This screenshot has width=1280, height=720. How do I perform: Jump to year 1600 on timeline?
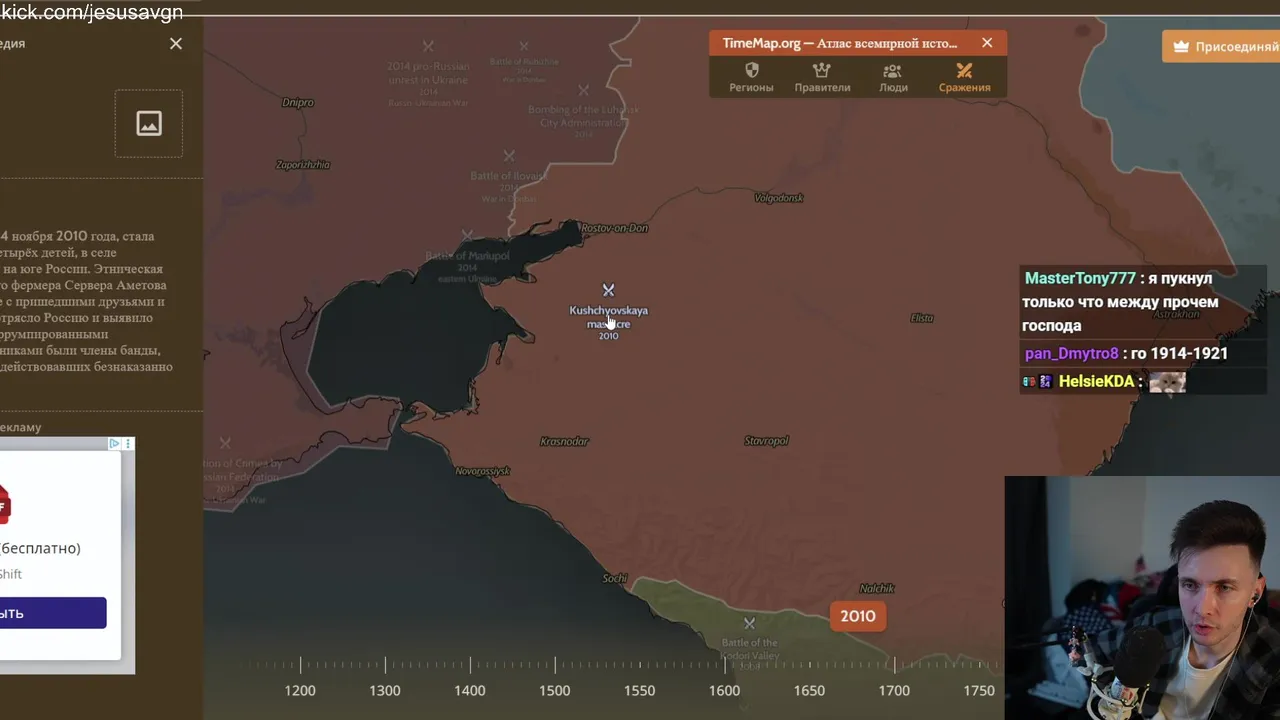(x=725, y=690)
